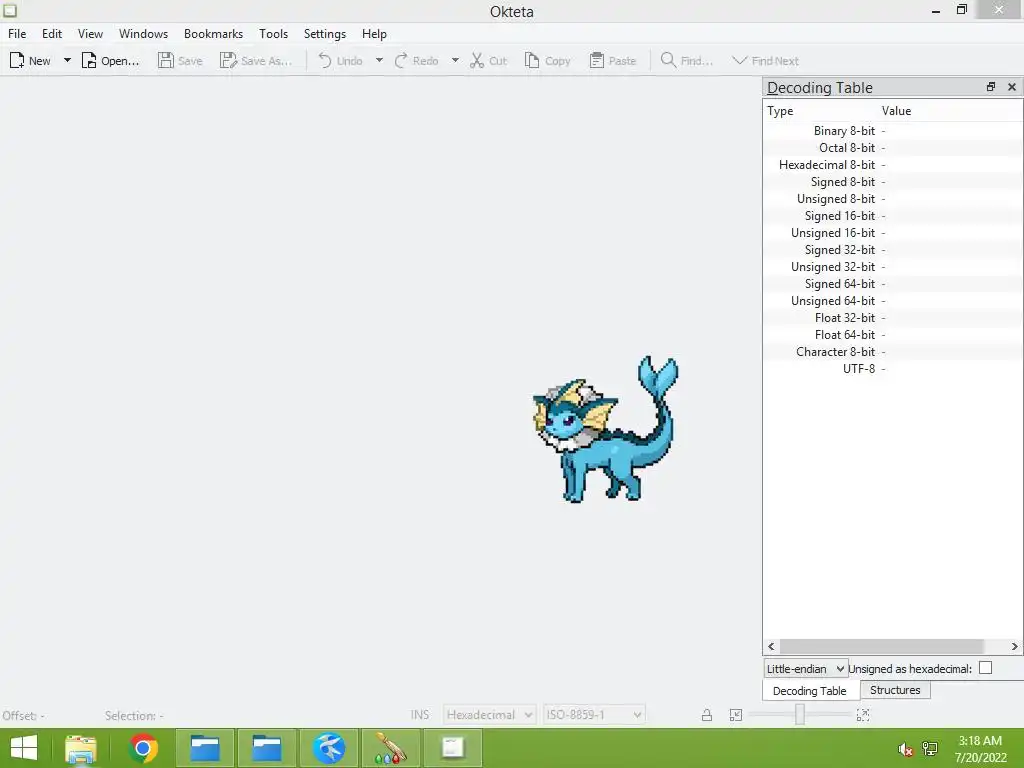Close the Decoding Table panel
Viewport: 1024px width, 768px height.
pyautogui.click(x=1012, y=86)
